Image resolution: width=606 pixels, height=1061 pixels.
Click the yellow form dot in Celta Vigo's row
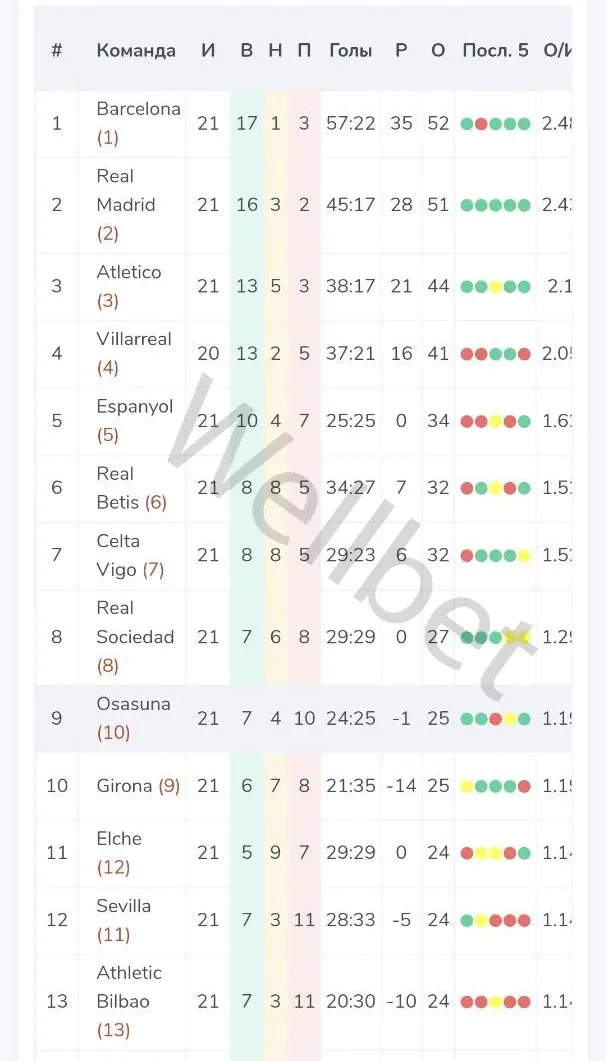[524, 555]
